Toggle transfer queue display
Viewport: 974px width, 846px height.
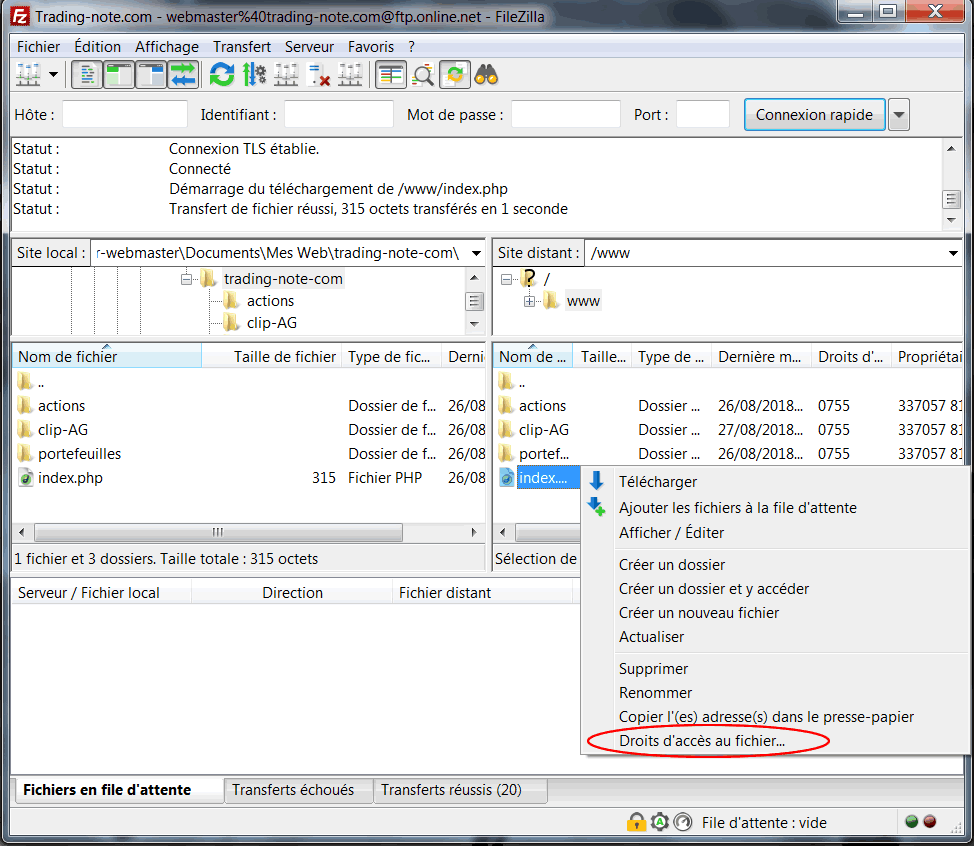(x=183, y=75)
